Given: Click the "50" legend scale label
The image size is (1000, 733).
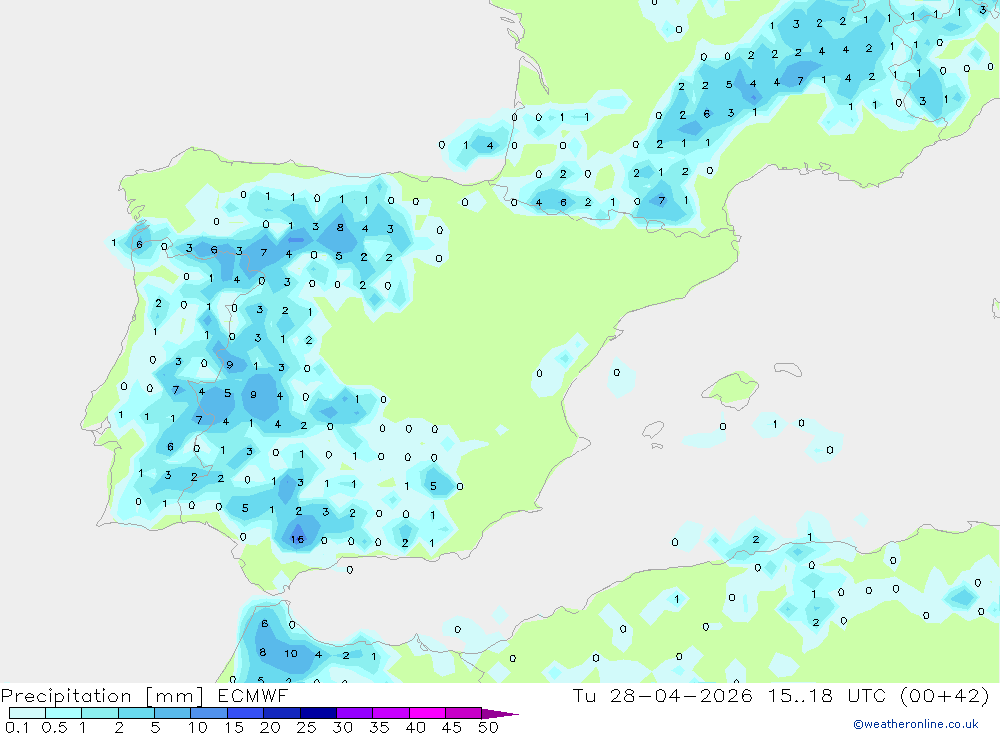Looking at the screenshot, I should point(488,727).
